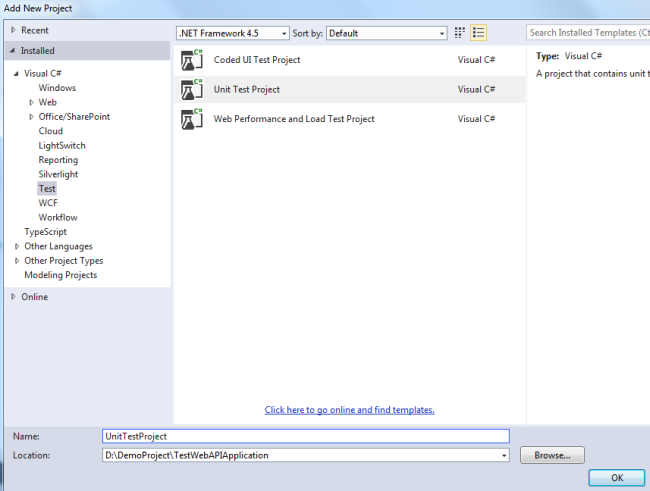Click Visual C# label on Web Performance row
Screen dimensions: 650x491
tap(476, 119)
